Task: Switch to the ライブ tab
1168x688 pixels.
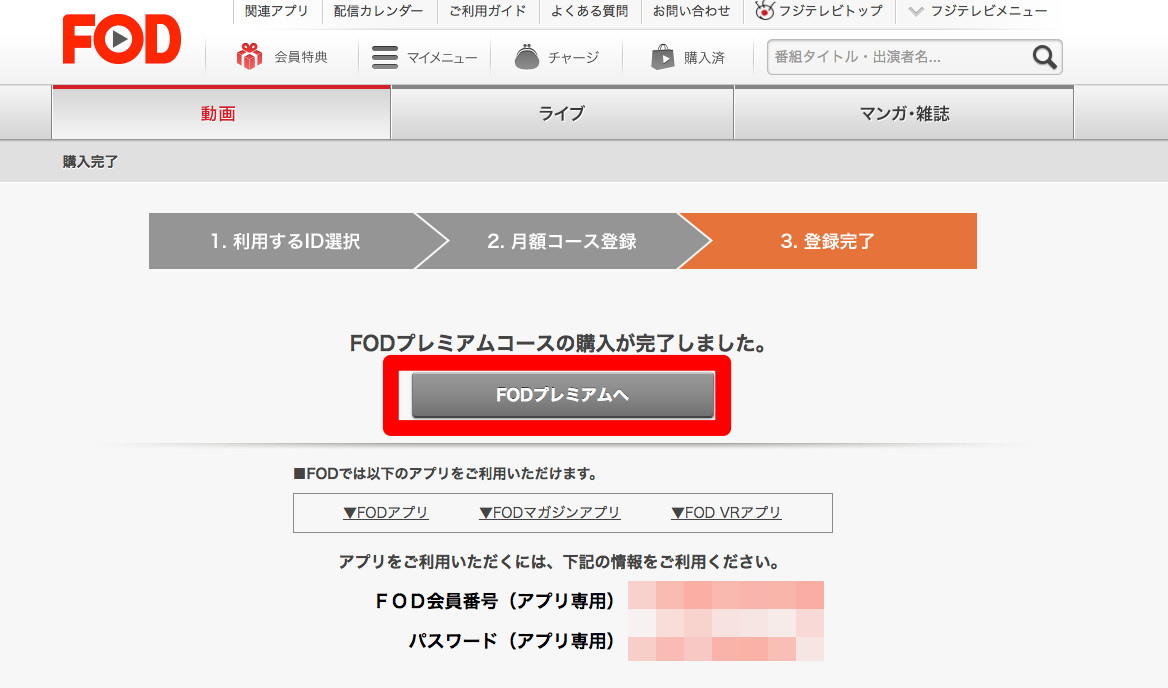Action: tap(562, 113)
